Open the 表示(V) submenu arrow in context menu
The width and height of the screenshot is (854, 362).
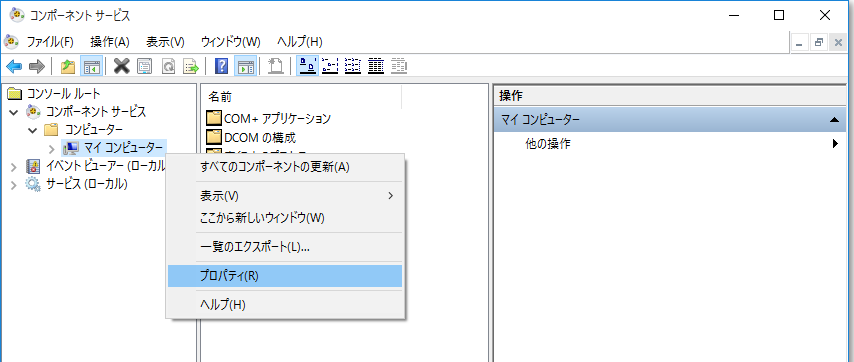click(x=390, y=195)
